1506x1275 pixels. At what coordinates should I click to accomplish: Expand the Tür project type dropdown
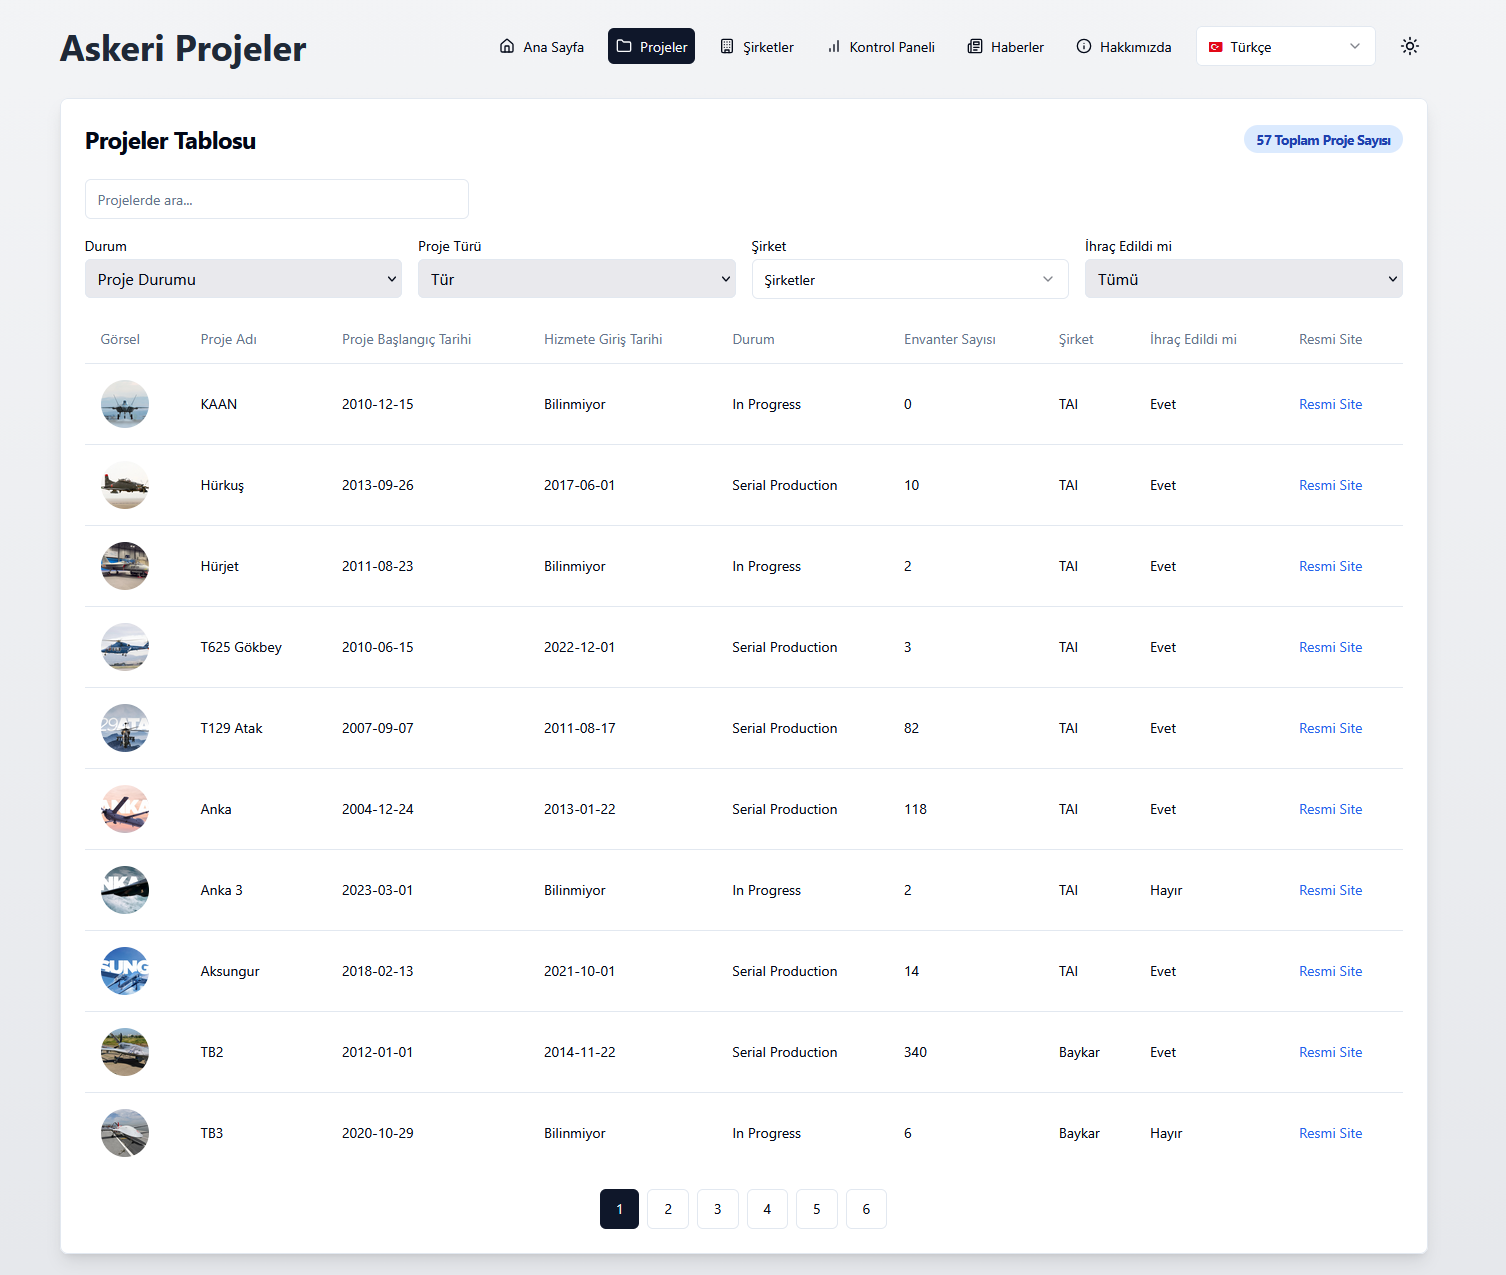[576, 279]
